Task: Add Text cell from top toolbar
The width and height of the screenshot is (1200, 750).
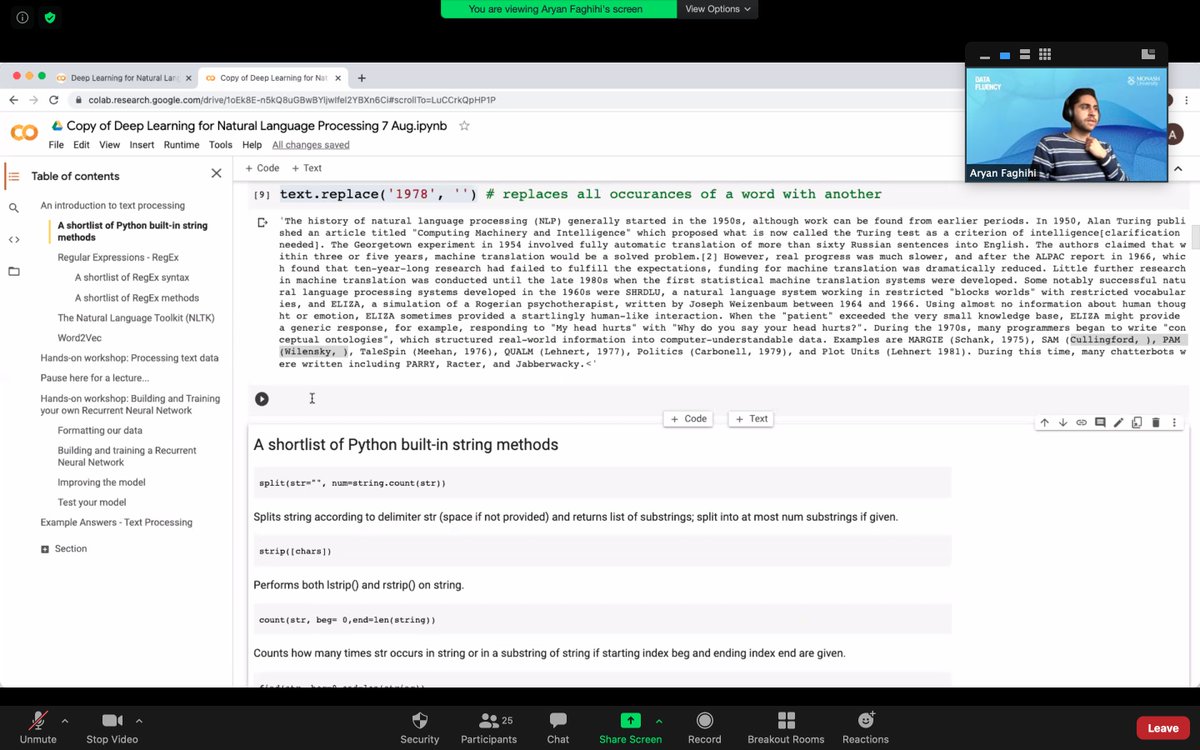Action: point(306,168)
